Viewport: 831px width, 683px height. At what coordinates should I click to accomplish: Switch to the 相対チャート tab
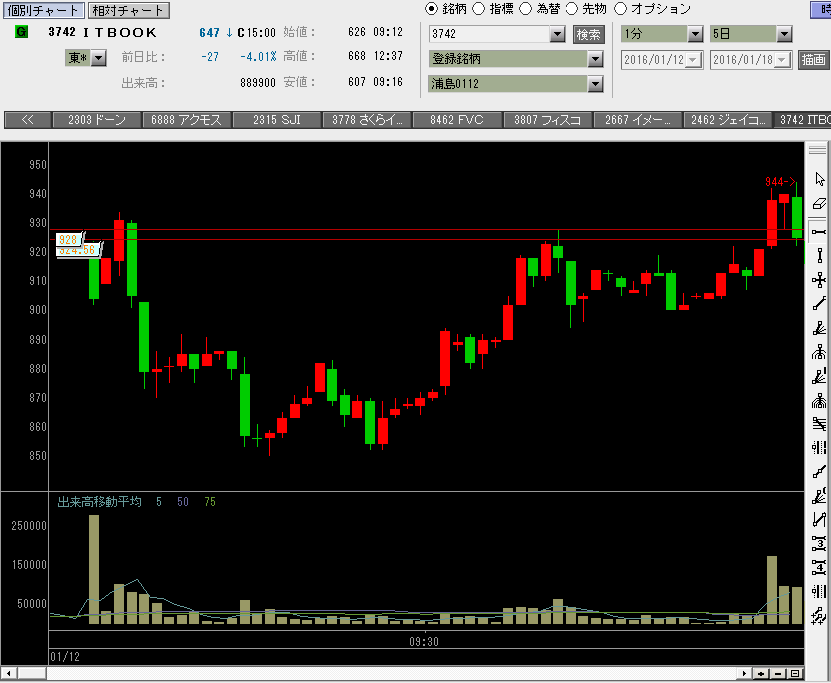pyautogui.click(x=128, y=10)
